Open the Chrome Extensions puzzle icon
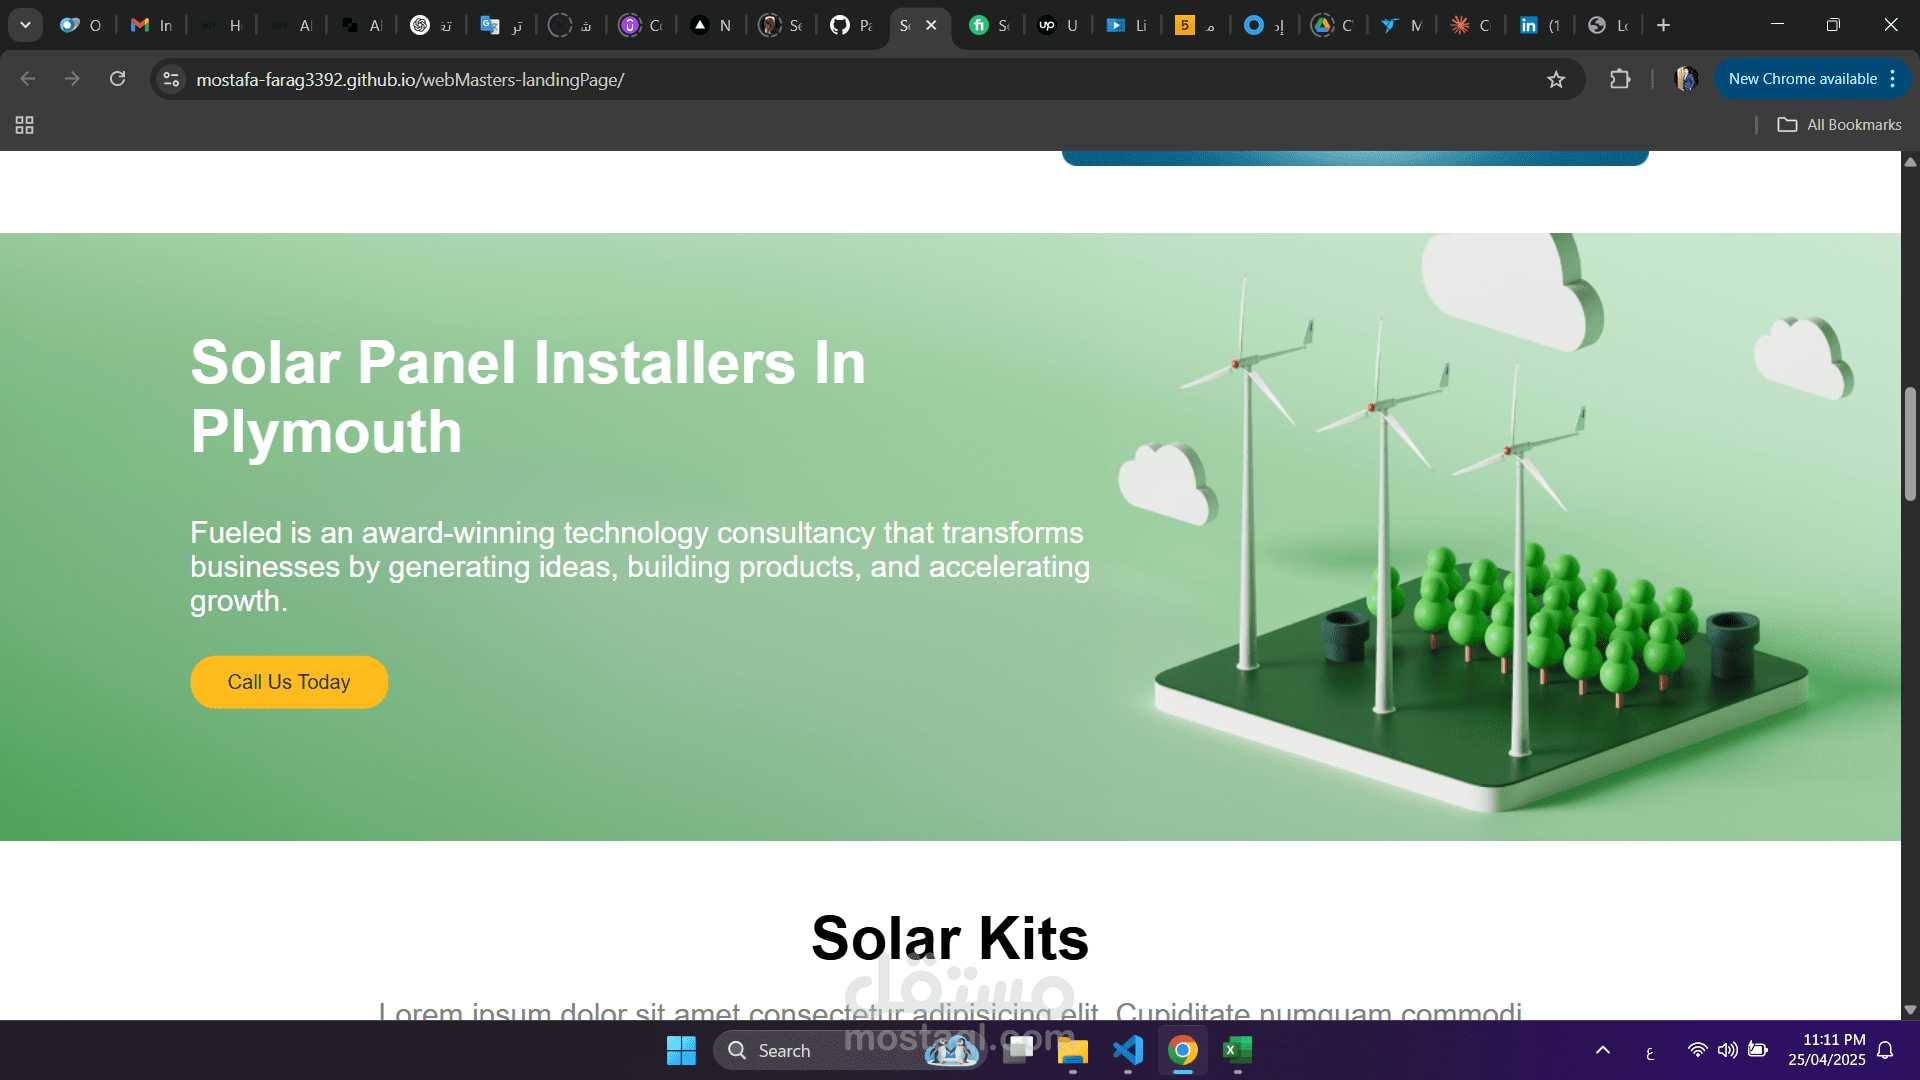This screenshot has height=1080, width=1920. coord(1620,79)
